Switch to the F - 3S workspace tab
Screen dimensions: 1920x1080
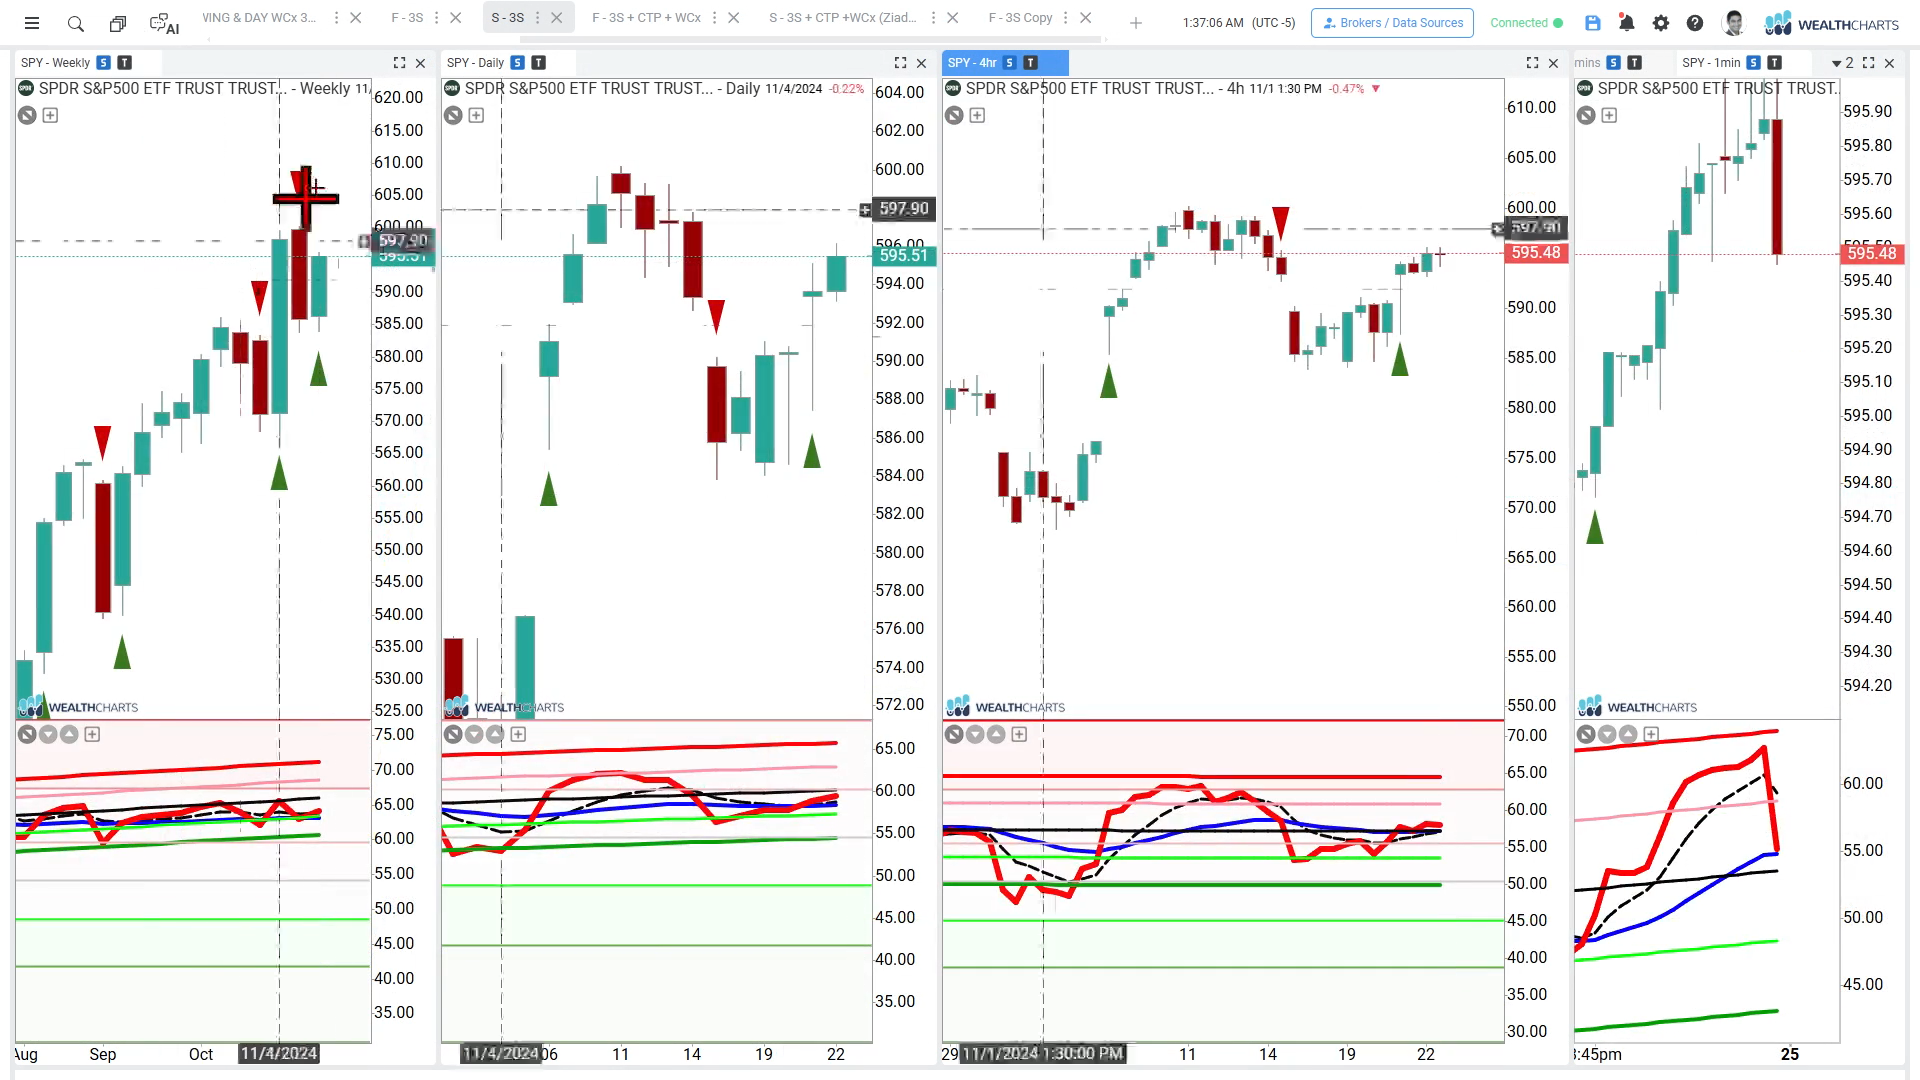(407, 18)
